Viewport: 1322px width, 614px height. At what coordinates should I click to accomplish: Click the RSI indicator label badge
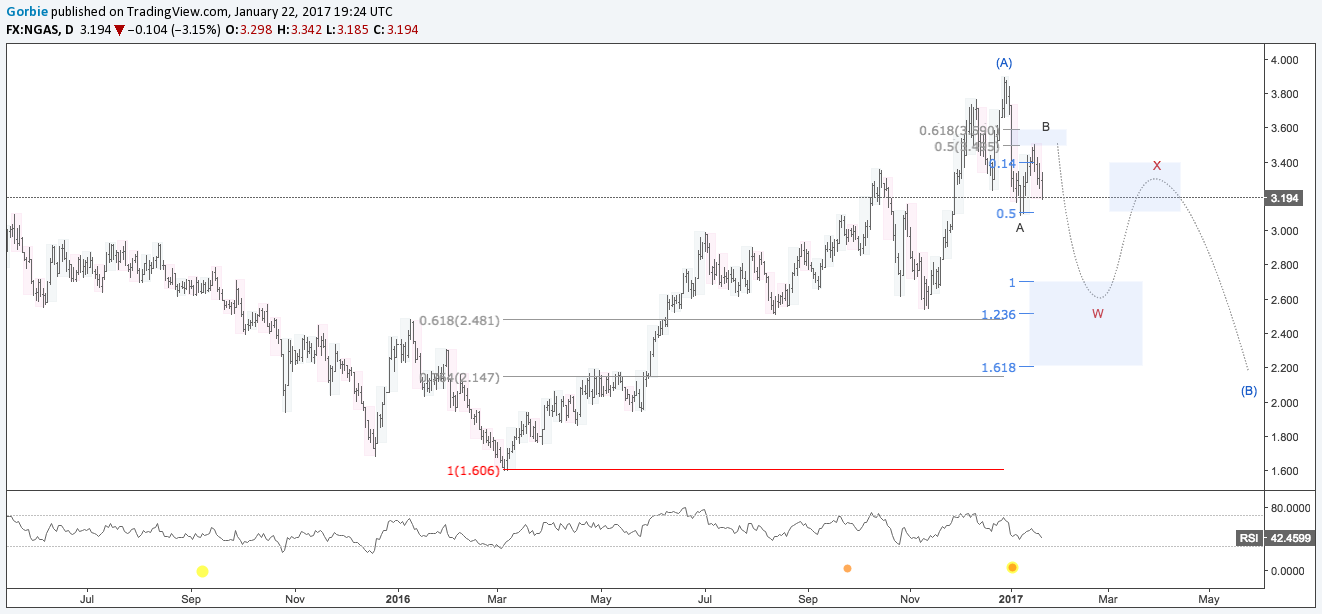point(1249,538)
